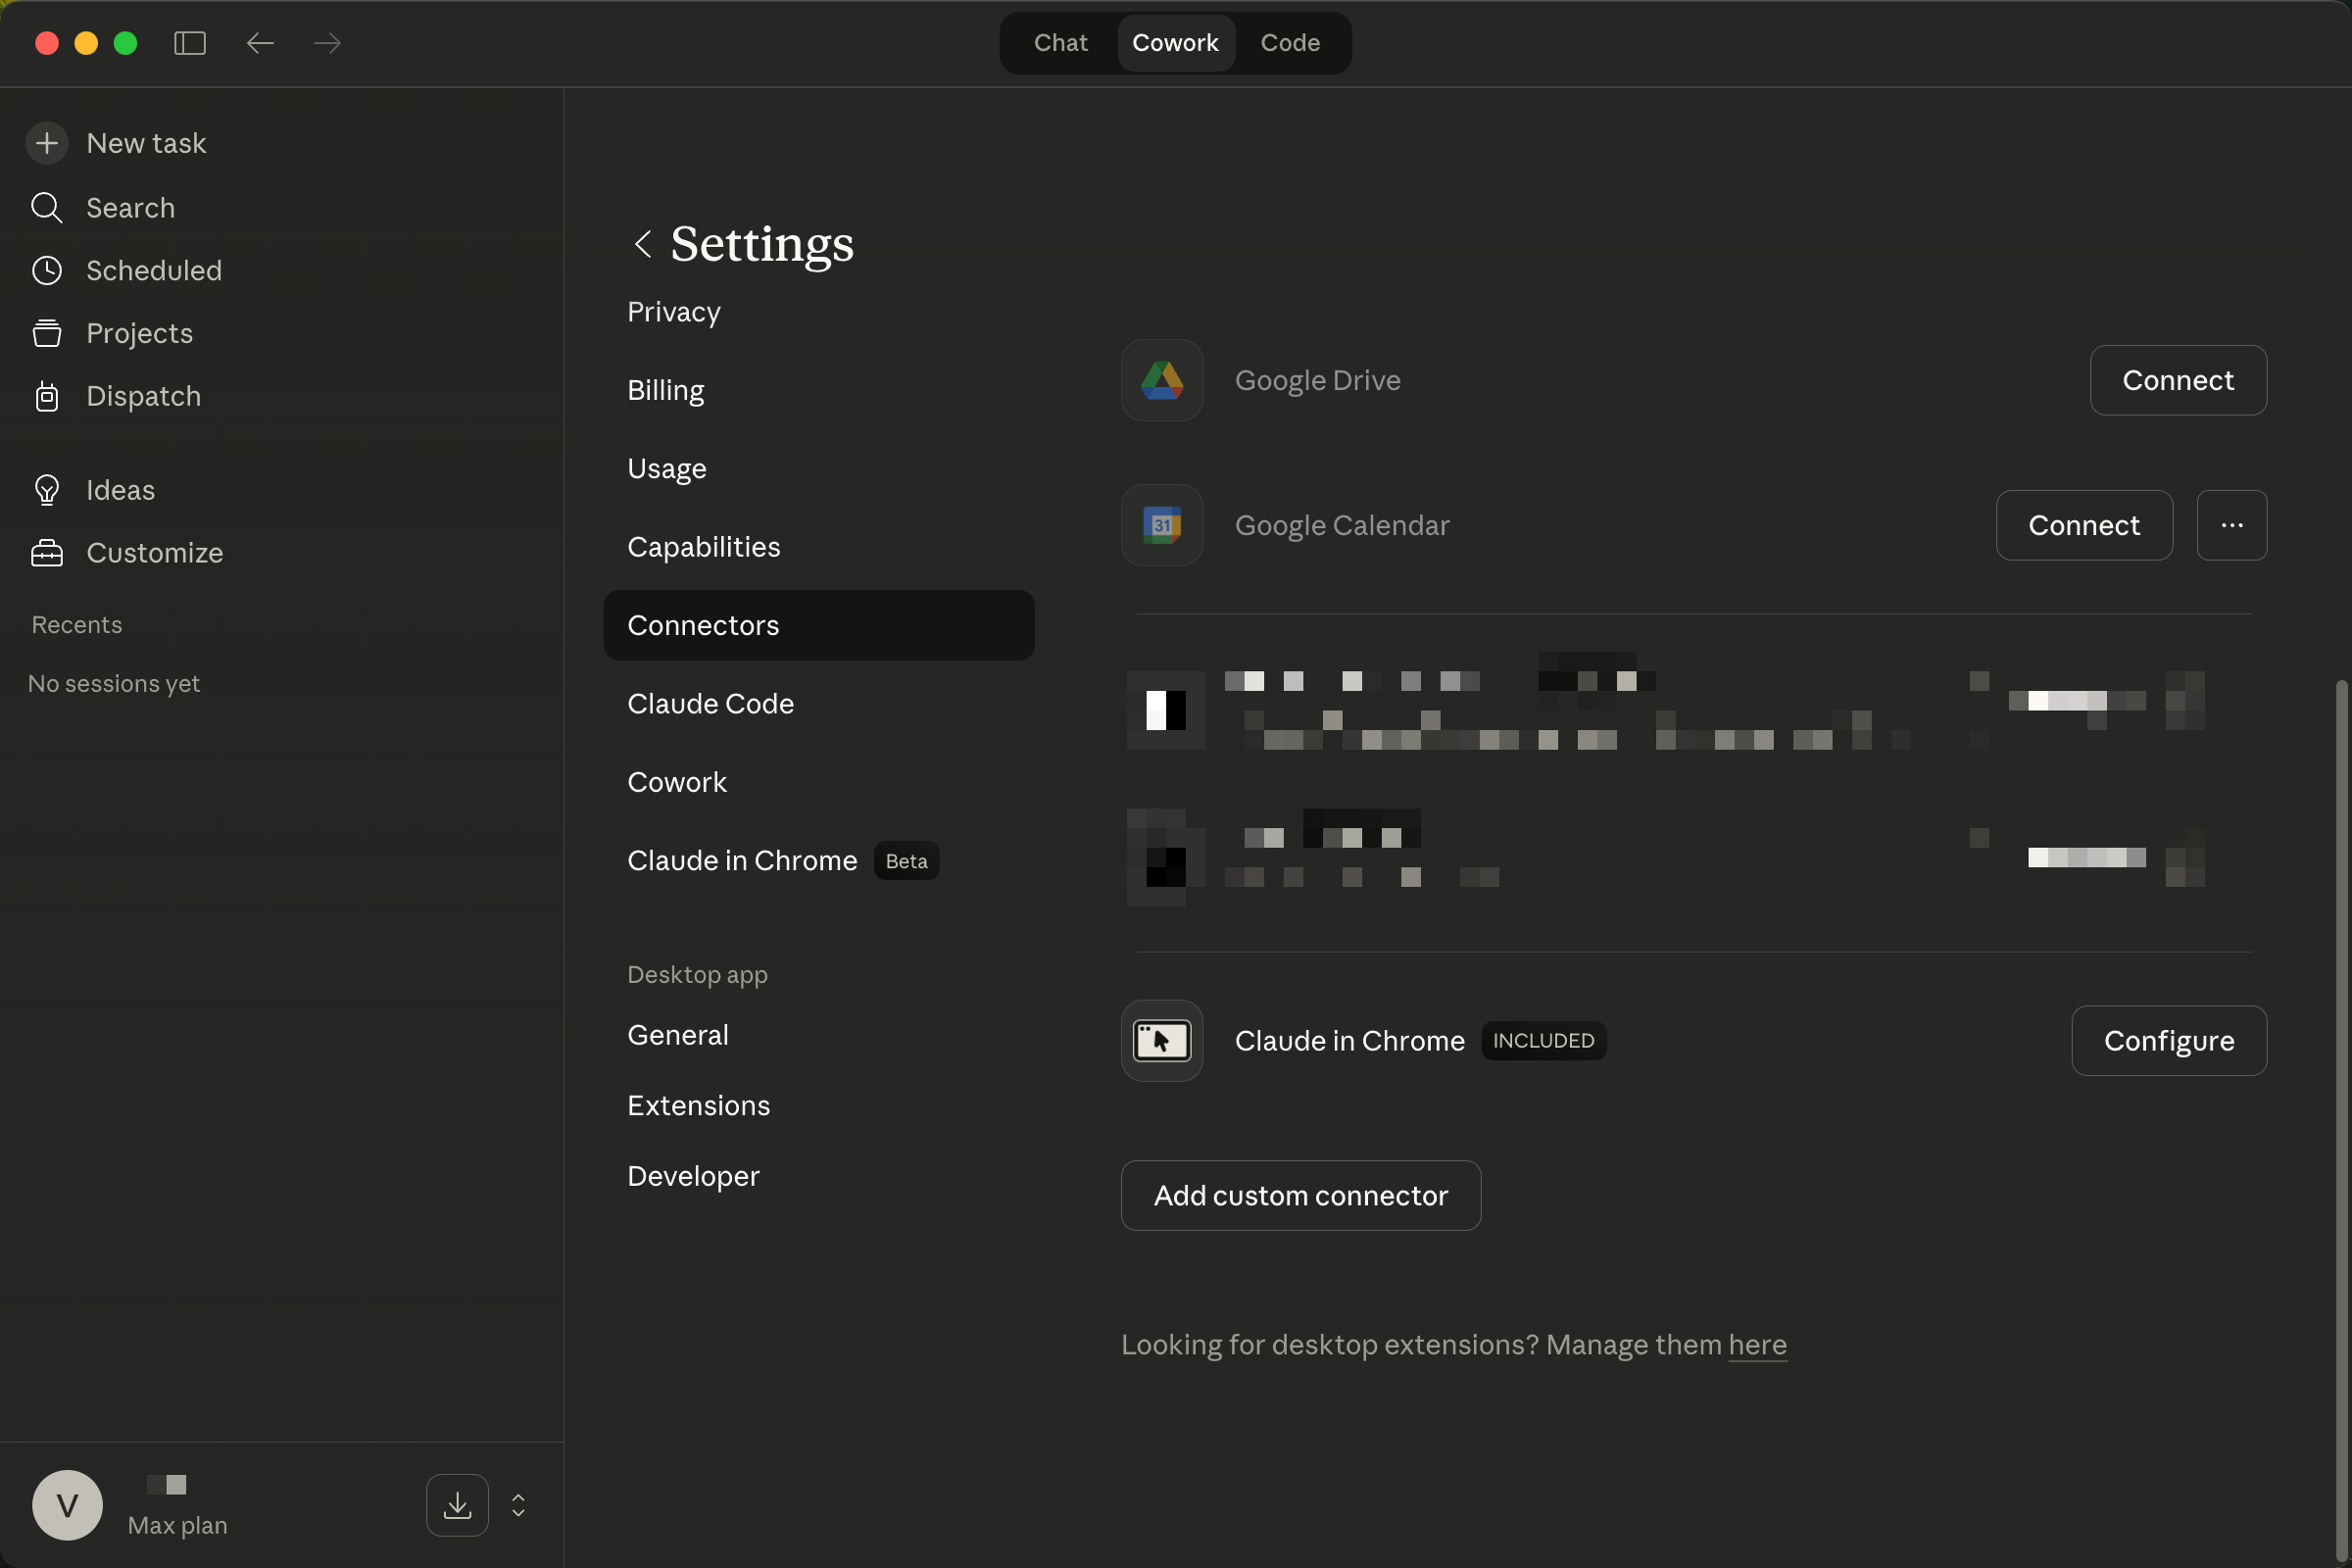This screenshot has width=2352, height=1568.
Task: Navigate back with the left arrow
Action: coord(260,43)
